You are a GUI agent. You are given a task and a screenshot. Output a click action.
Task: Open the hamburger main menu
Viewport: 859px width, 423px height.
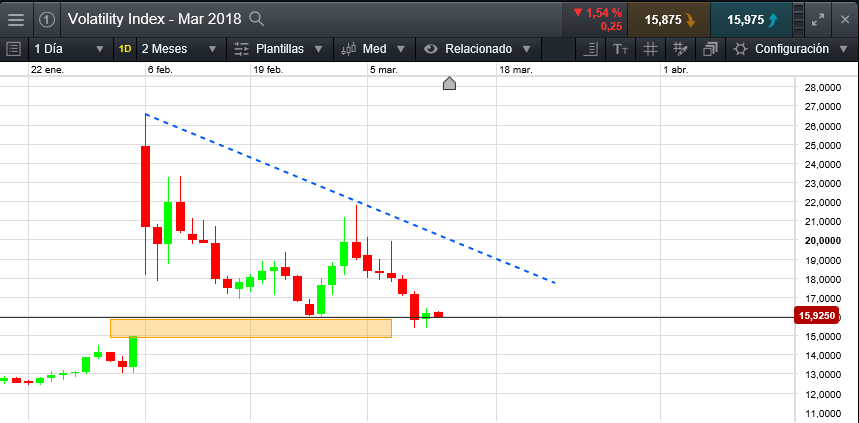pyautogui.click(x=16, y=20)
